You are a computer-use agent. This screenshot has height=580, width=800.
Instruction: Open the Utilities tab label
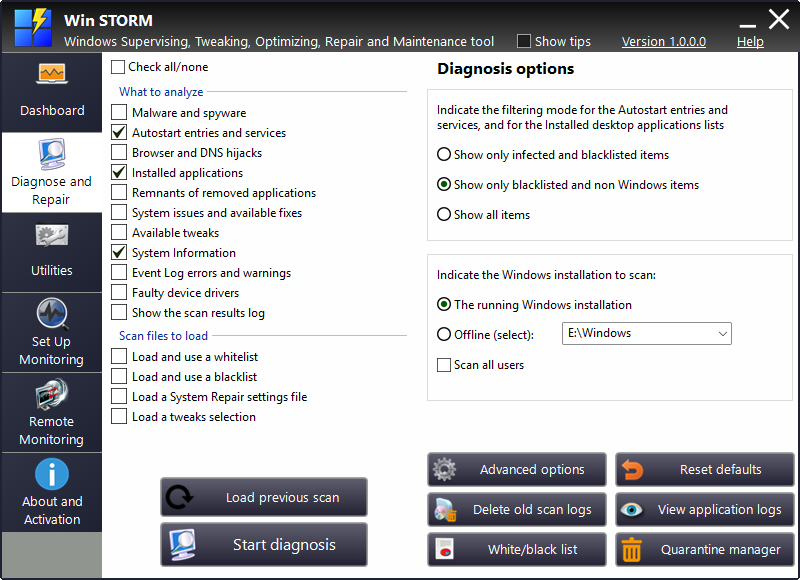(52, 270)
